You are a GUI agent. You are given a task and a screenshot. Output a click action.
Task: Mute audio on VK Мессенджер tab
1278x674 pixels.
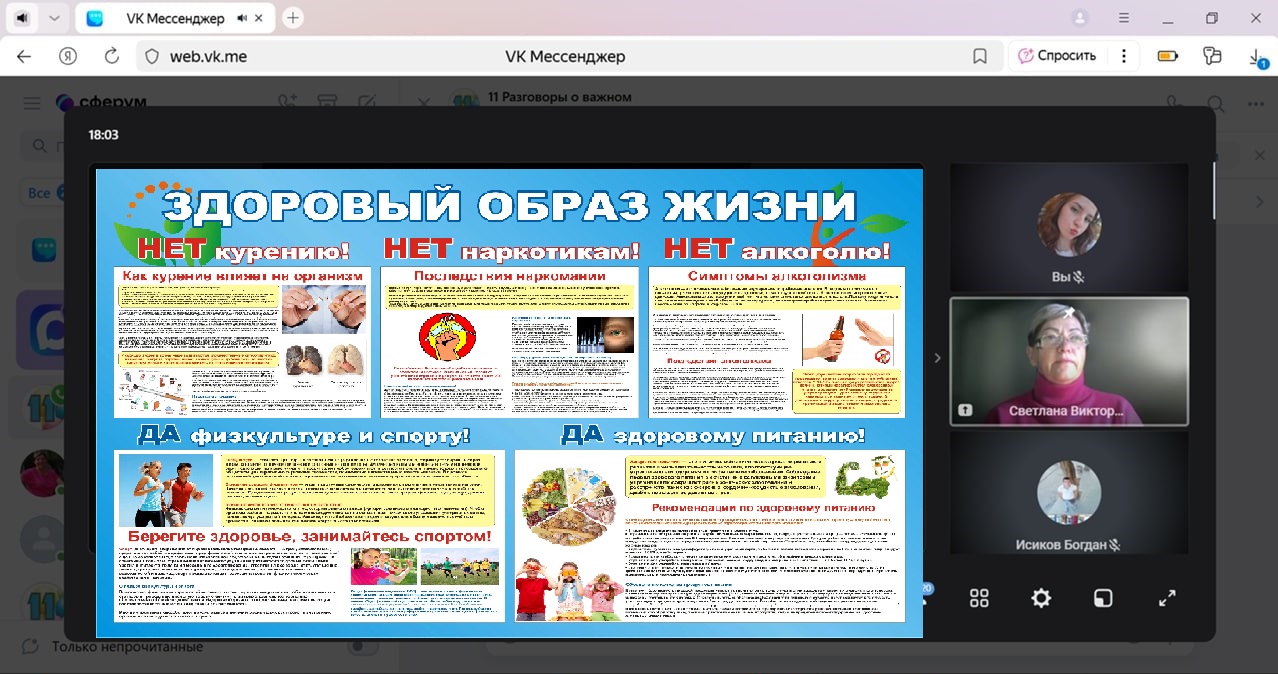243,18
